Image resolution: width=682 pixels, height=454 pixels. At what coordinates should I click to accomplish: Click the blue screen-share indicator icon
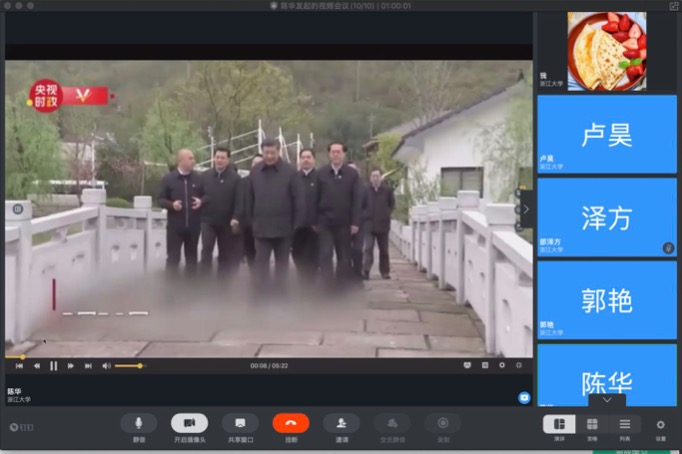pyautogui.click(x=524, y=397)
